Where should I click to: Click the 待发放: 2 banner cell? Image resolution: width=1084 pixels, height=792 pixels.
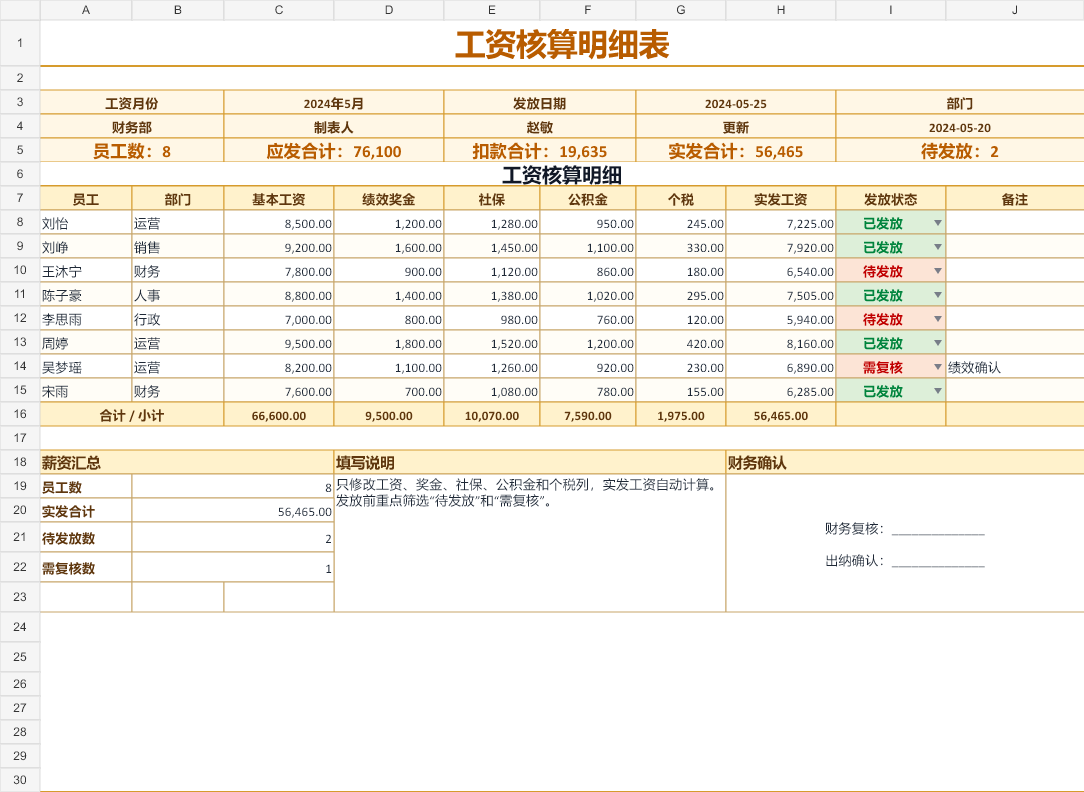pos(960,151)
